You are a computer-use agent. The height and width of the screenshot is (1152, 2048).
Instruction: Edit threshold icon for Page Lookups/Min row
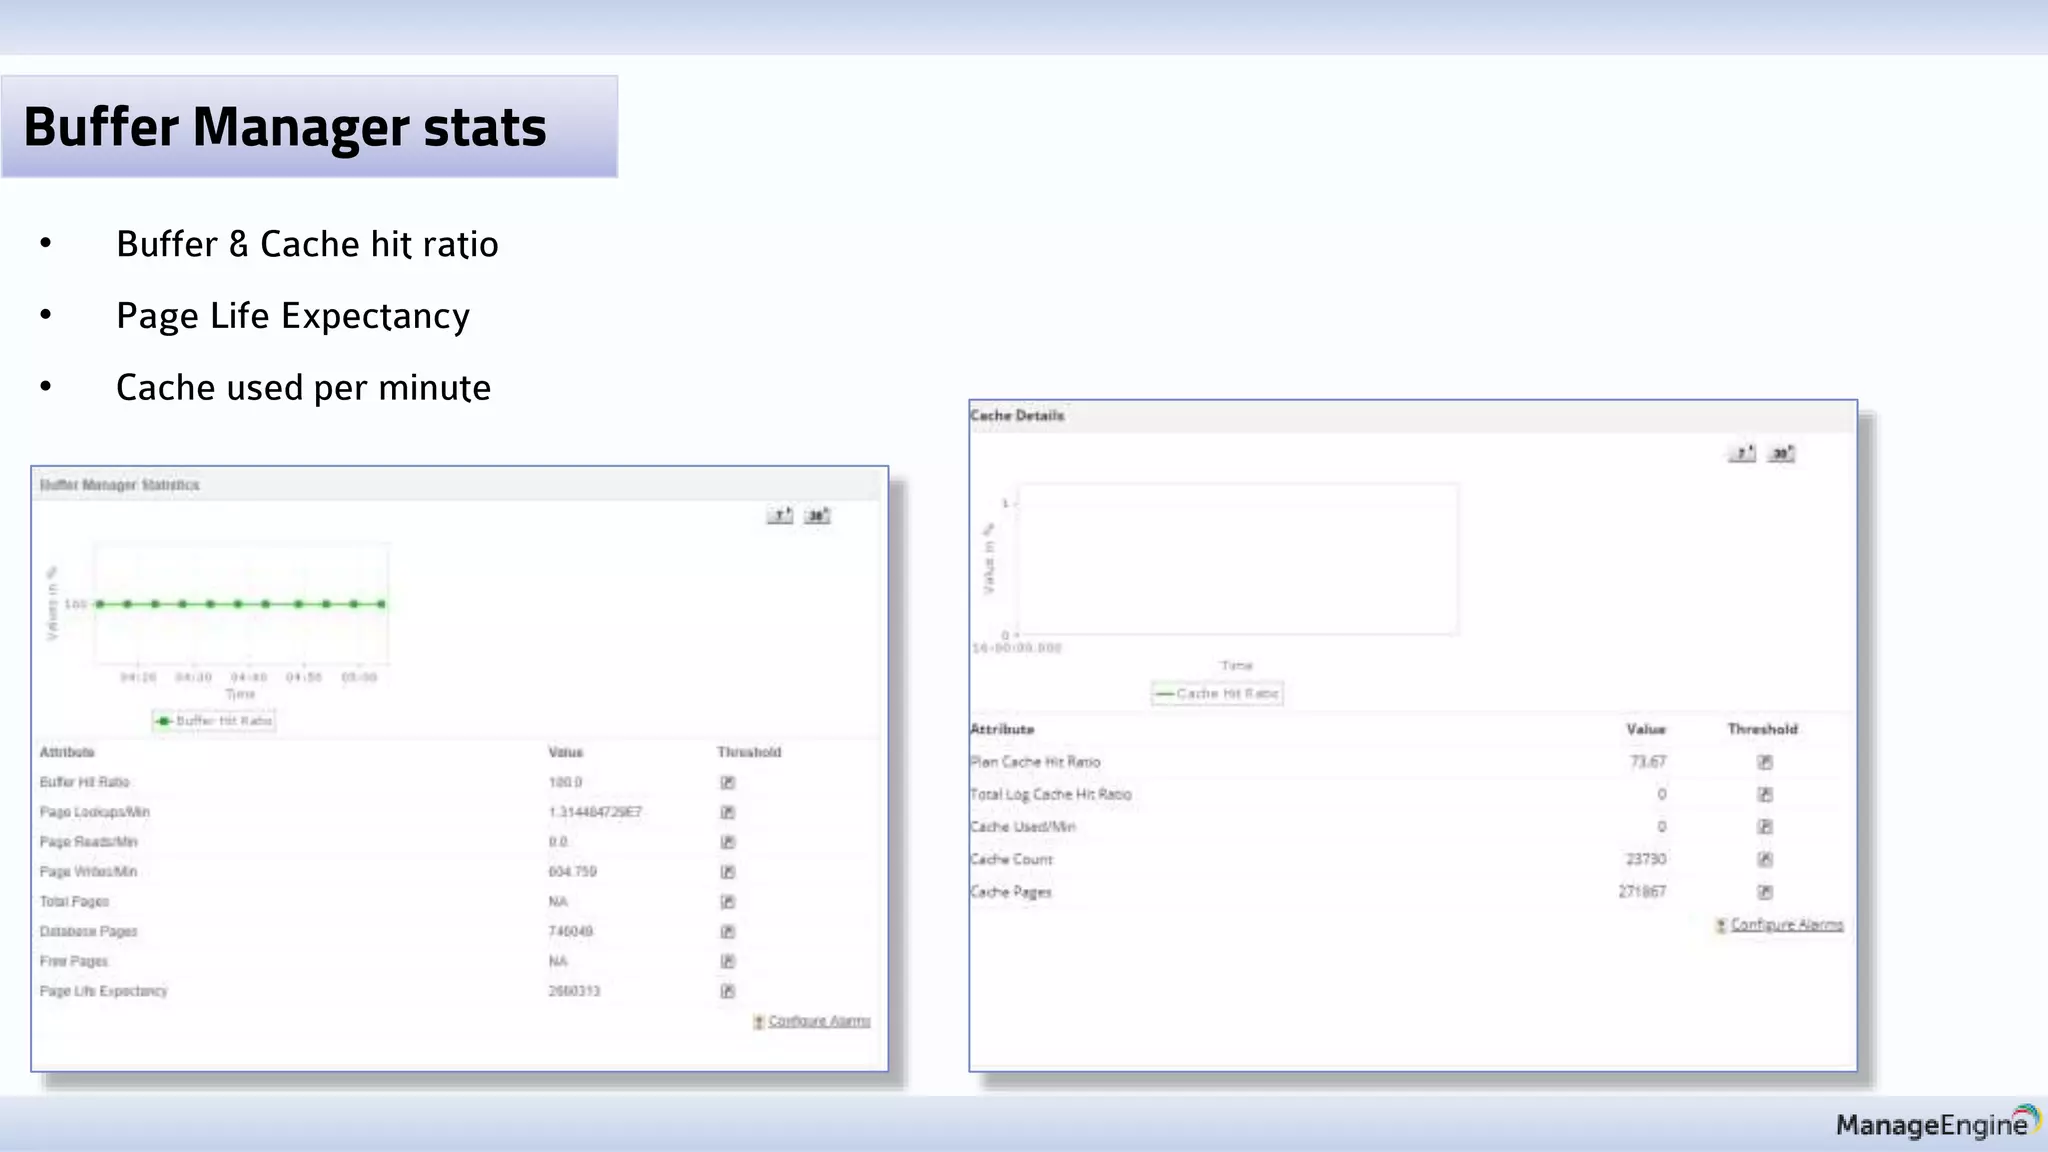728,812
